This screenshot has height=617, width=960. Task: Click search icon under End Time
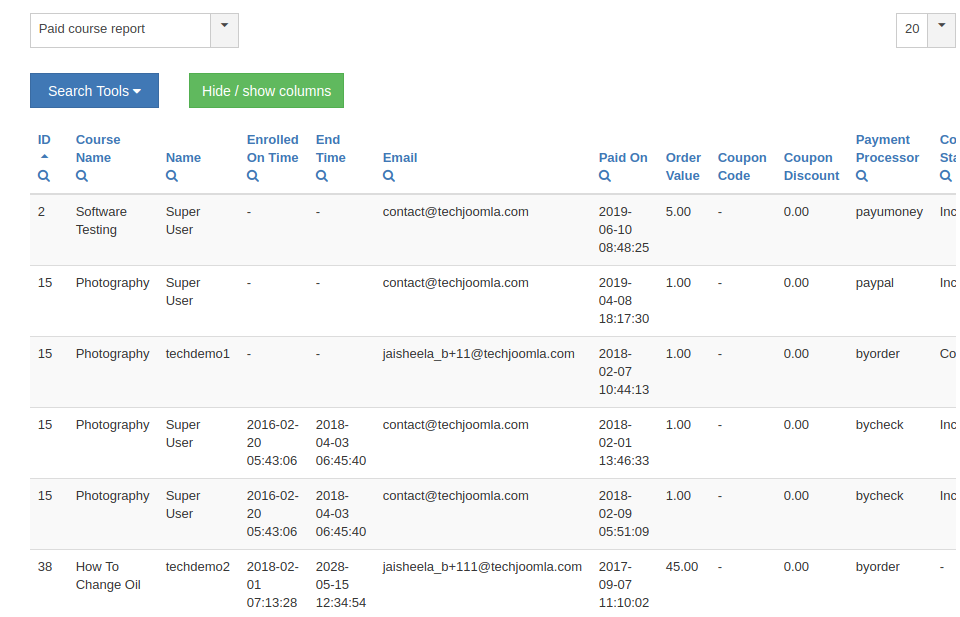[x=322, y=176]
